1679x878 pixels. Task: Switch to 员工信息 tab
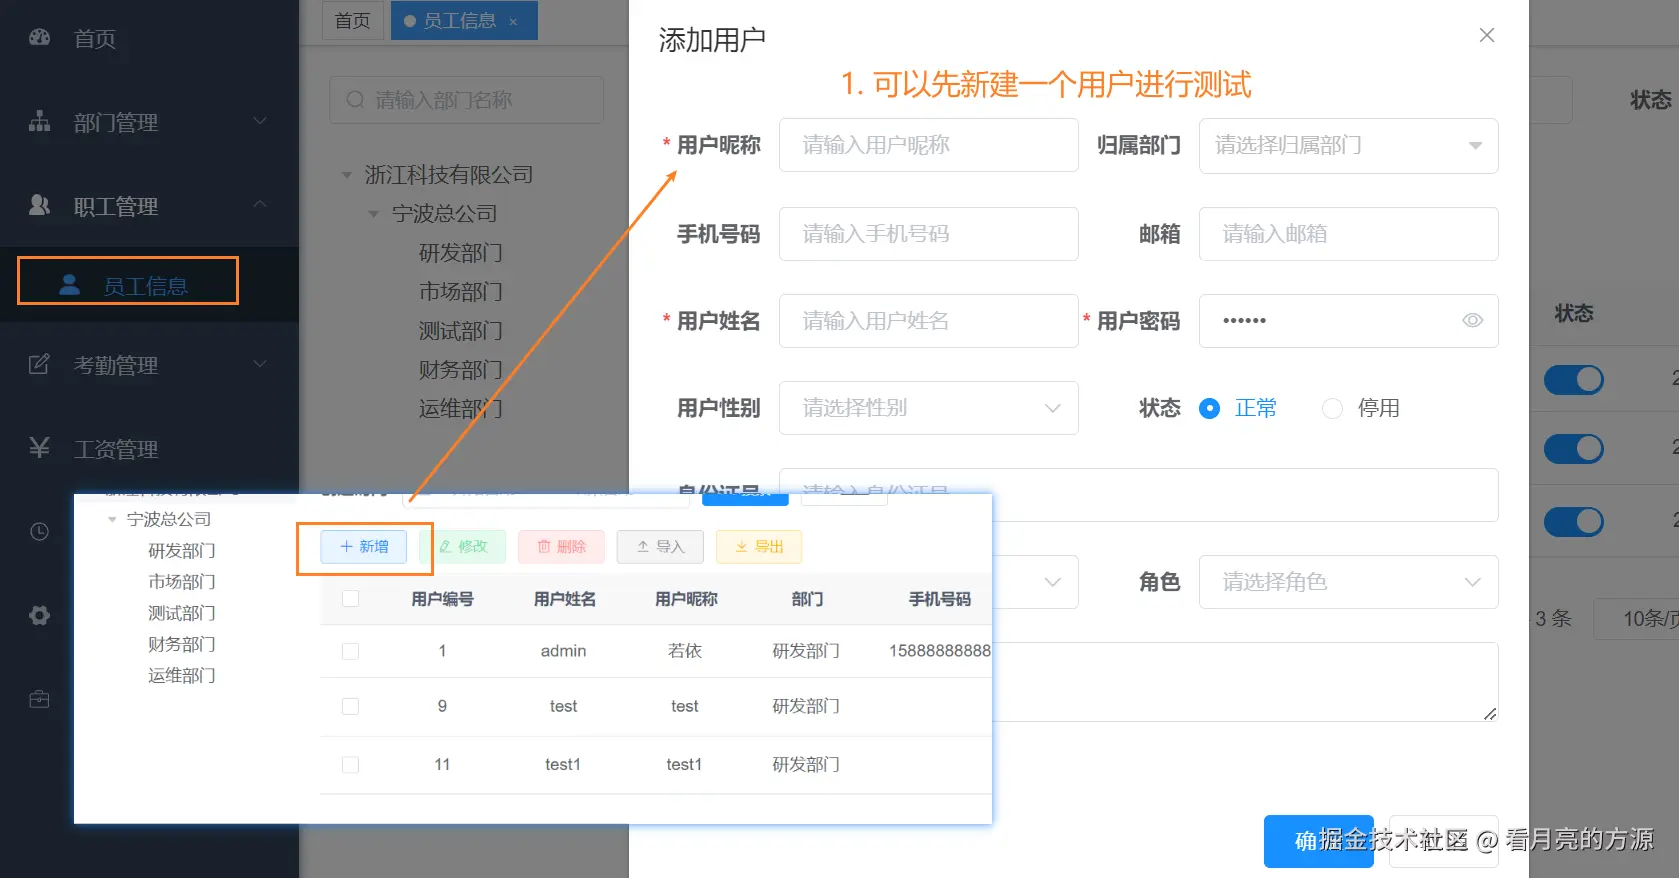point(464,20)
